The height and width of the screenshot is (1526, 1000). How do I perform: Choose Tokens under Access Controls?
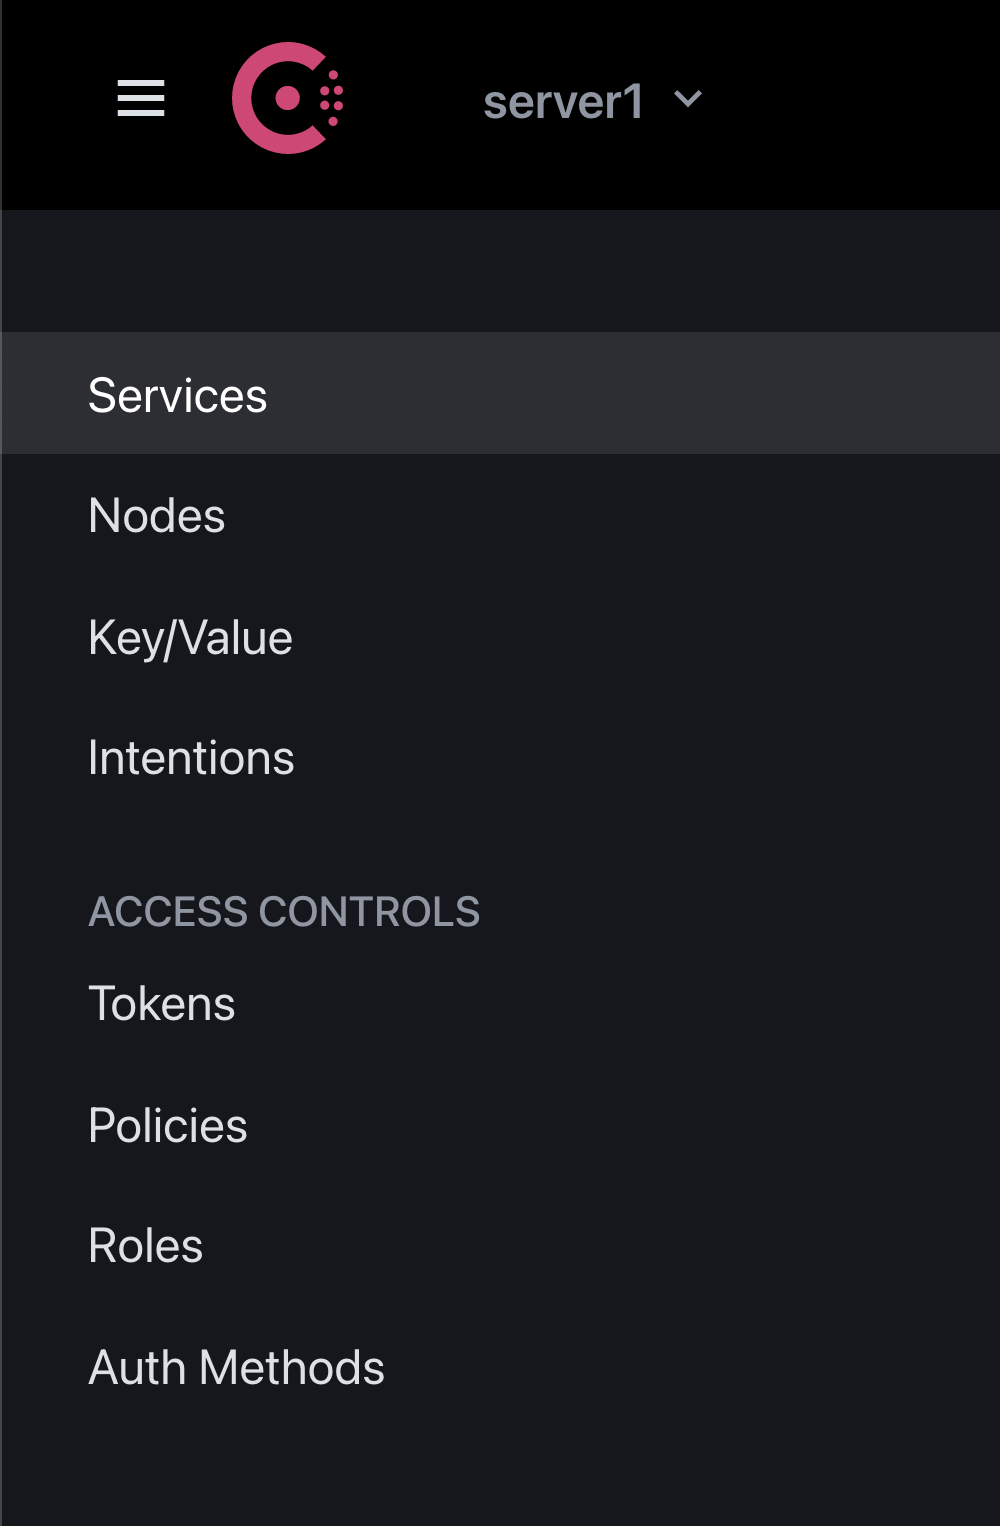pos(162,1004)
